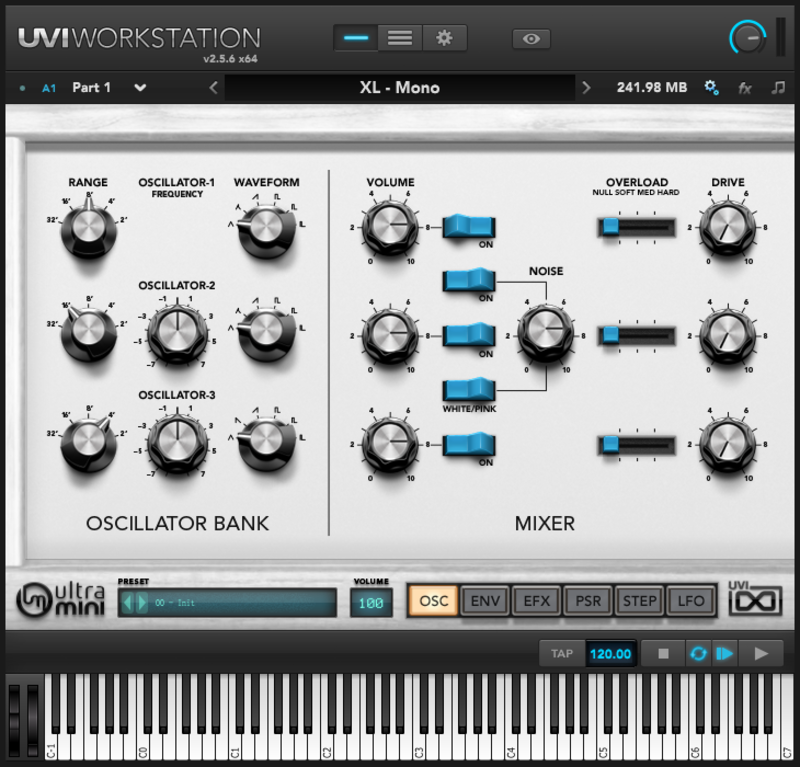
Task: Open the 00 - Init preset display
Action: 227,603
